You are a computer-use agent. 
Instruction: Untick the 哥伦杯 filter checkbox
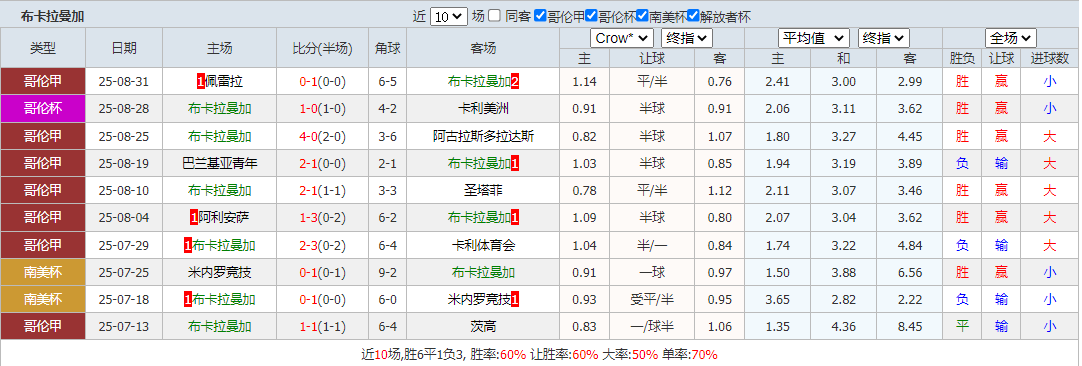[591, 16]
